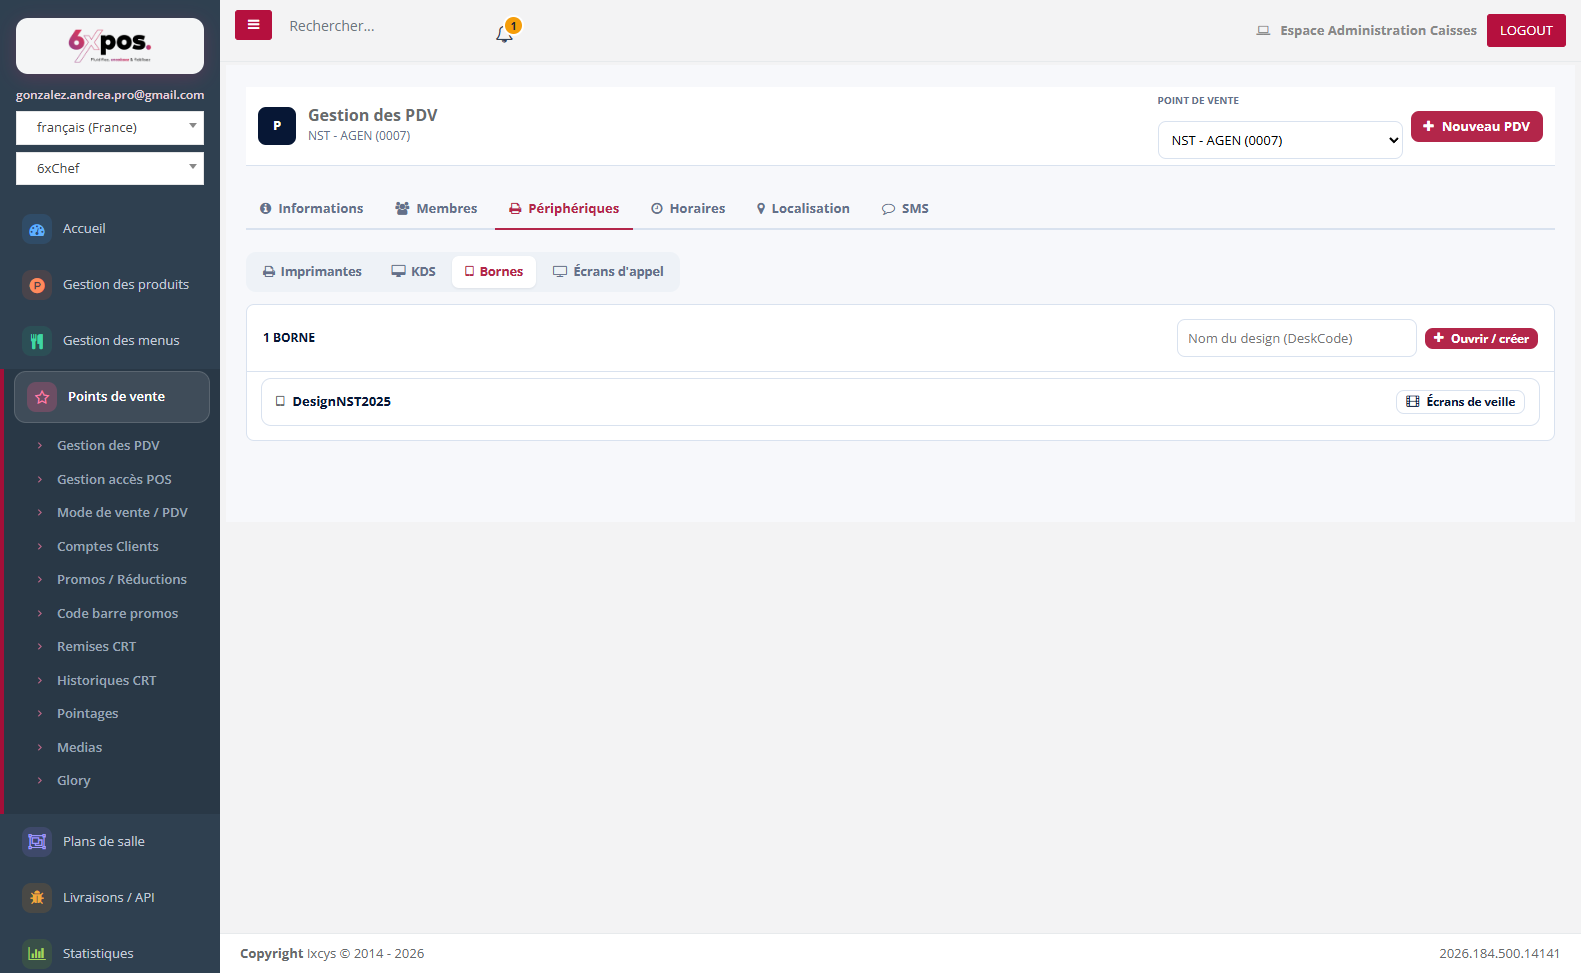Click the DesignNST2025 borne name
Image resolution: width=1581 pixels, height=973 pixels.
(x=342, y=402)
